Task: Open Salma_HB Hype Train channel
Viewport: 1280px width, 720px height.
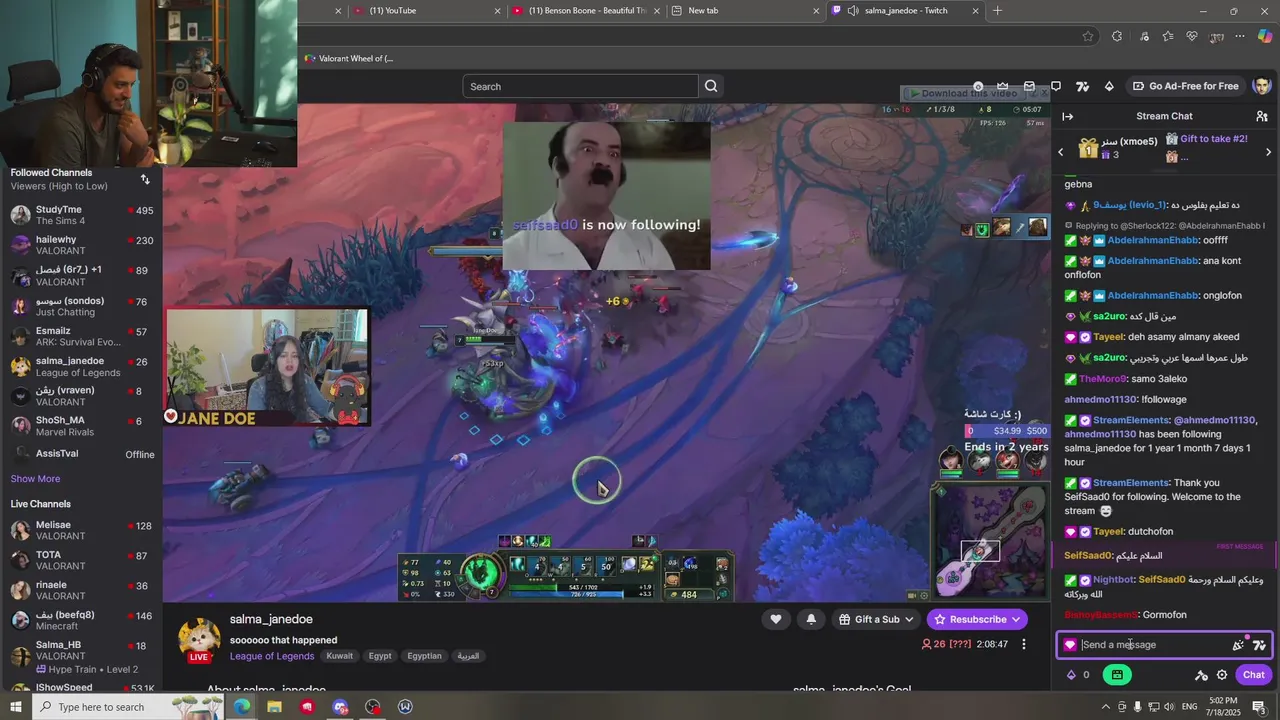Action: (x=81, y=657)
